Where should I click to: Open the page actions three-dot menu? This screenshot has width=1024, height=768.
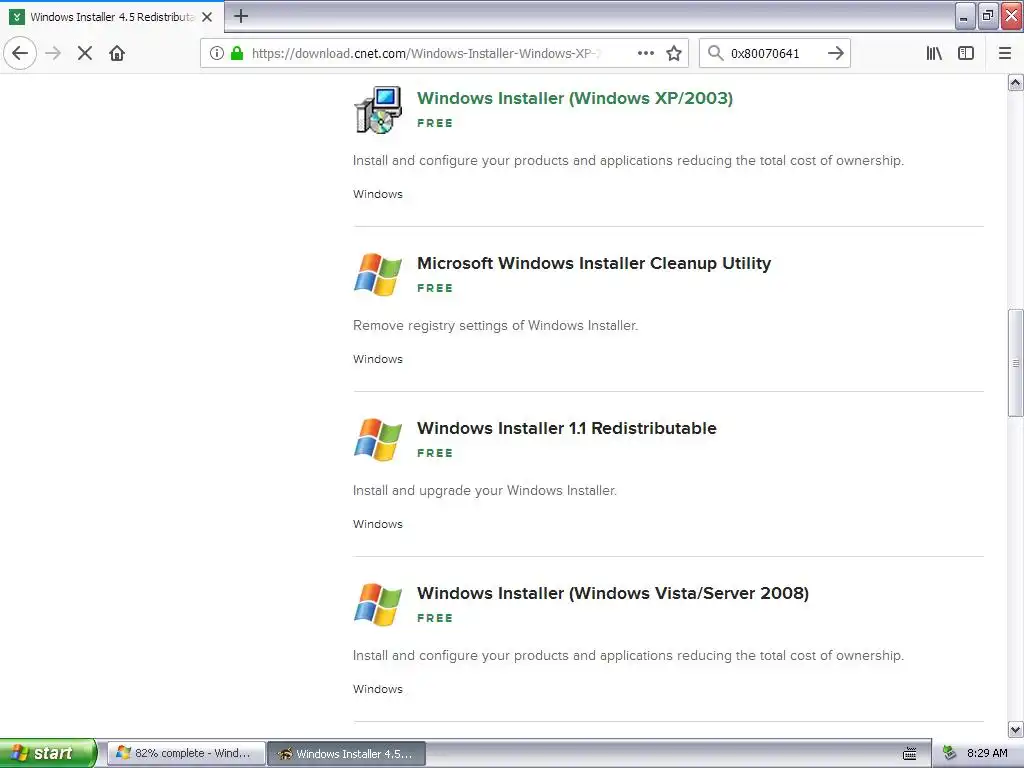[x=645, y=53]
